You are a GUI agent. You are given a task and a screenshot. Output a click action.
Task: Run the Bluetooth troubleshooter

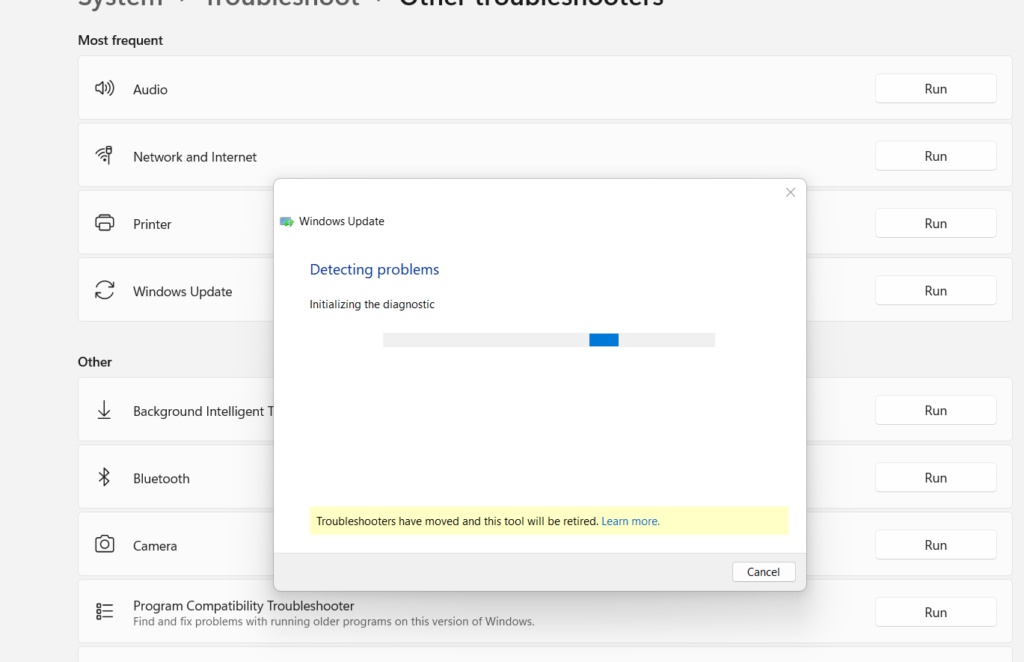[x=936, y=478]
